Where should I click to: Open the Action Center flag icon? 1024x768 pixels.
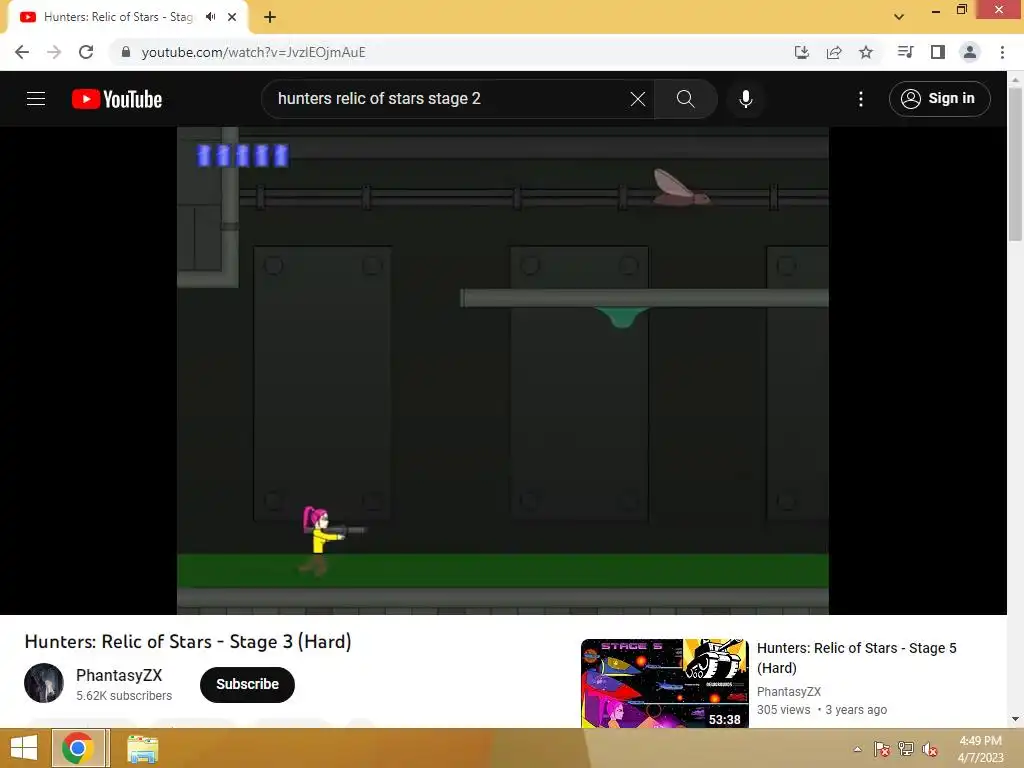(x=881, y=749)
